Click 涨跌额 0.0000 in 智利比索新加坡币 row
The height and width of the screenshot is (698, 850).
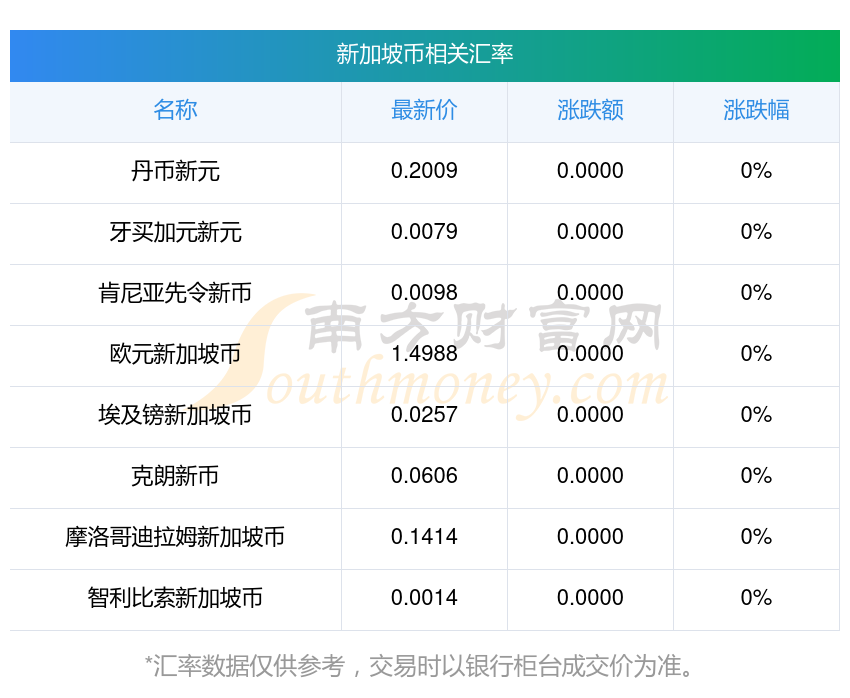590,598
